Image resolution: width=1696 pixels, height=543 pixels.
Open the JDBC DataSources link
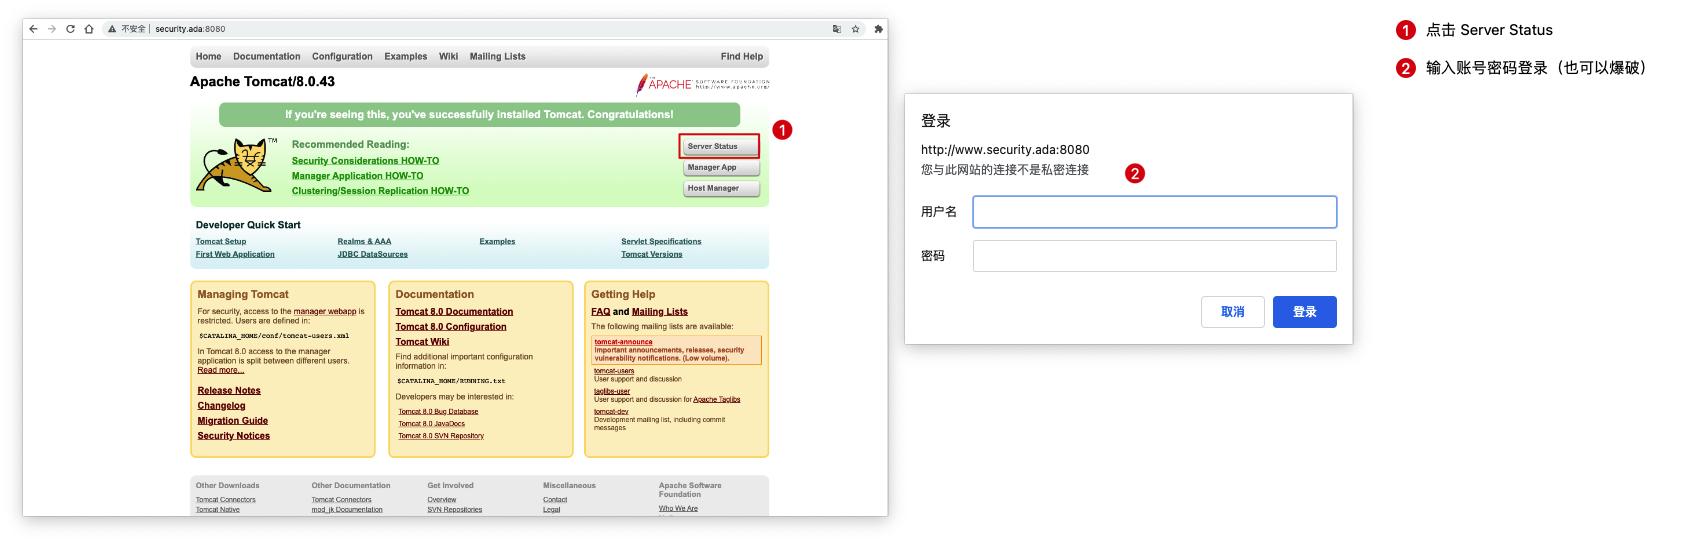coord(372,255)
